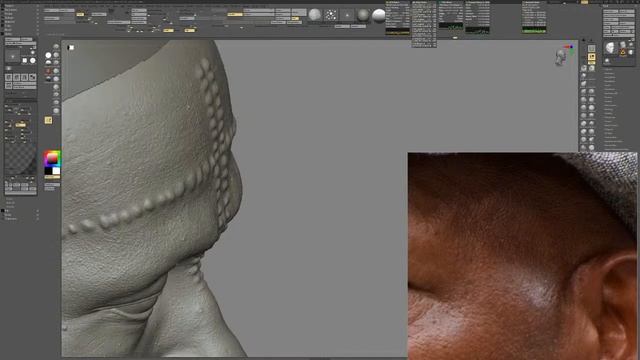Click top-left brush sphere in right shelf icon grid

pyautogui.click(x=584, y=68)
